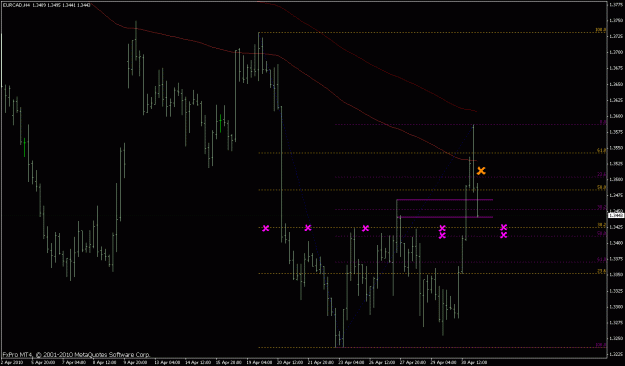
Task: Click the 1.3700 price scale label
Action: pyautogui.click(x=617, y=53)
